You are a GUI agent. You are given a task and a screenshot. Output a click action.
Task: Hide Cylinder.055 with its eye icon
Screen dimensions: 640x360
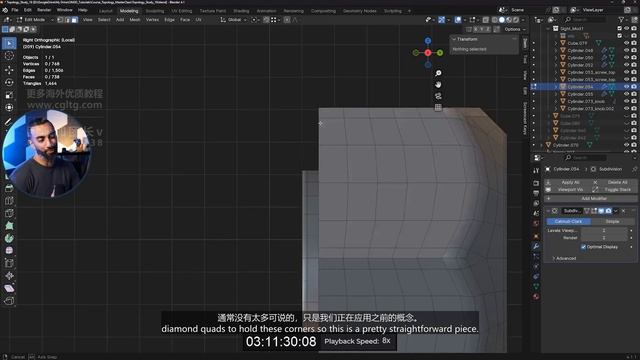coord(627,94)
